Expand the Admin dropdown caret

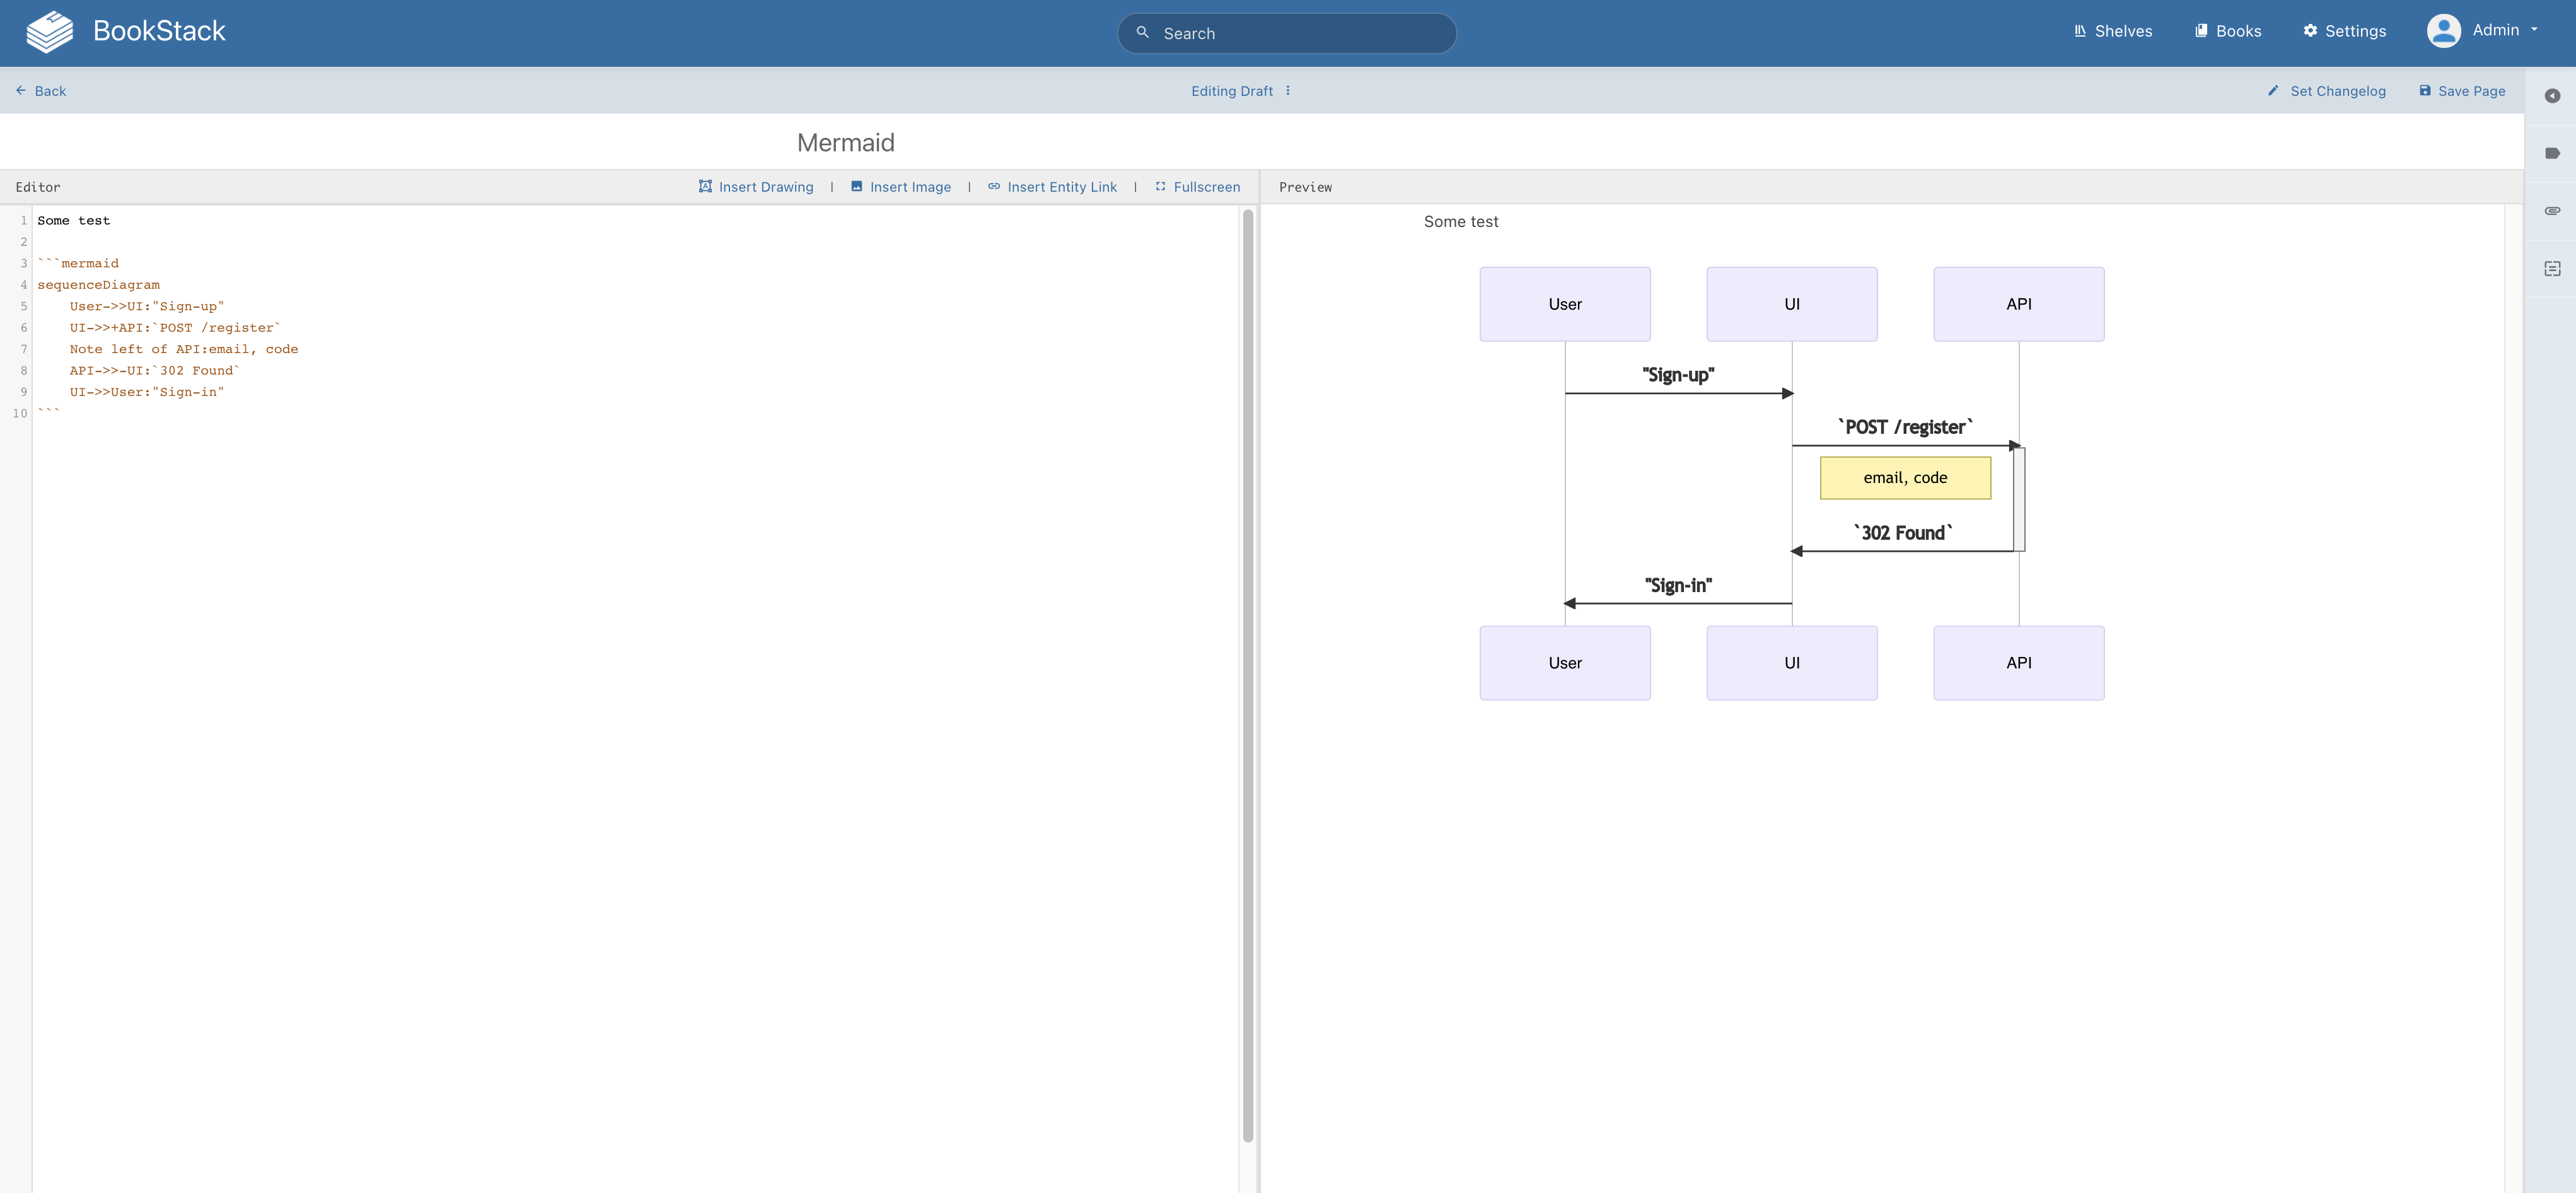2534,30
